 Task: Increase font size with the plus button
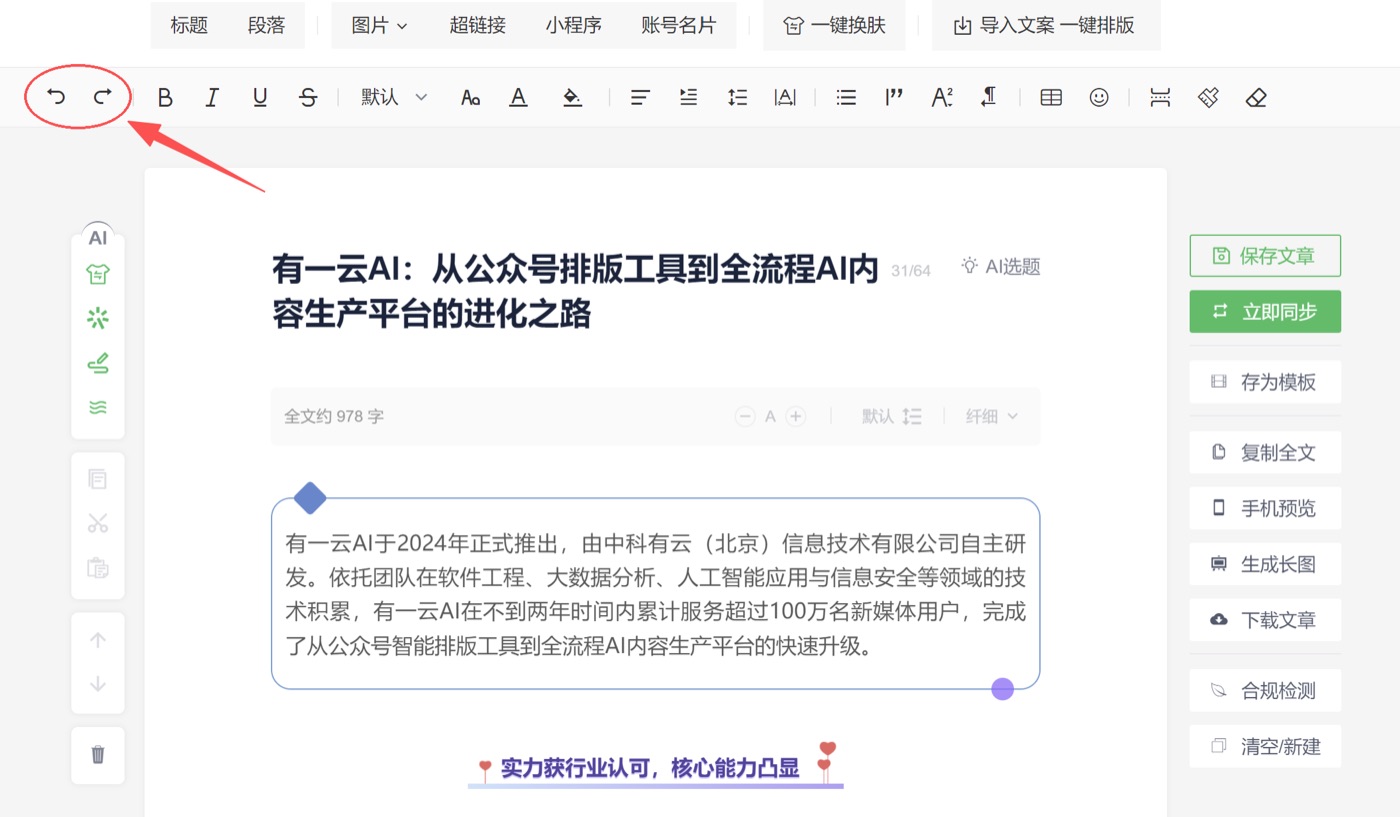click(796, 416)
